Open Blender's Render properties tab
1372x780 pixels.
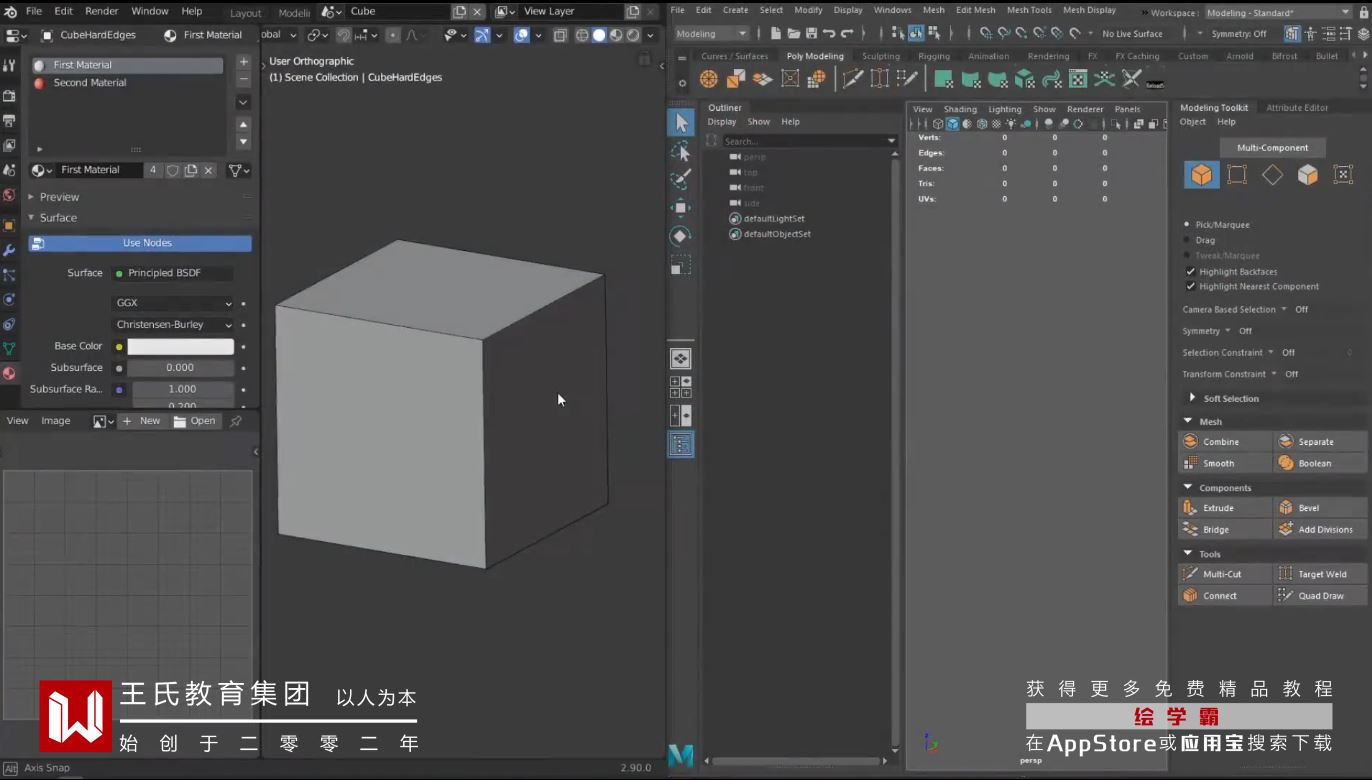point(9,96)
